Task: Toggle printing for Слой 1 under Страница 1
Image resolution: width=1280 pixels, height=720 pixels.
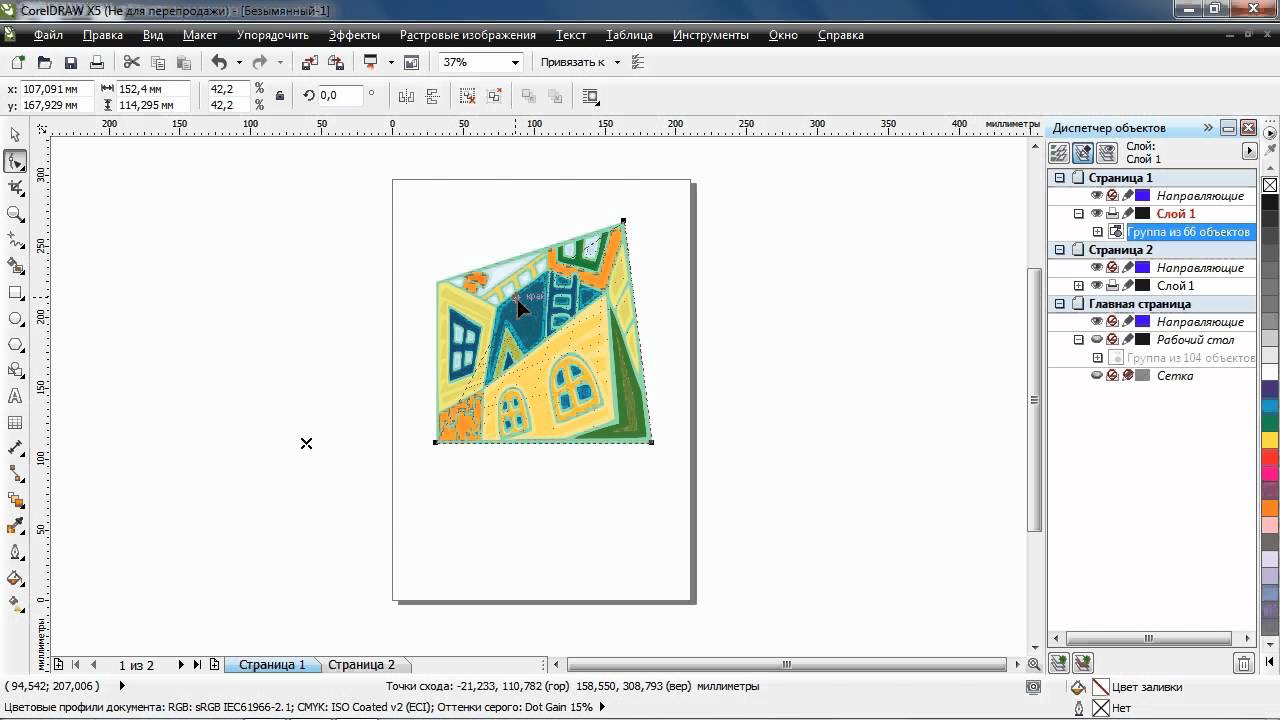Action: (x=1112, y=214)
